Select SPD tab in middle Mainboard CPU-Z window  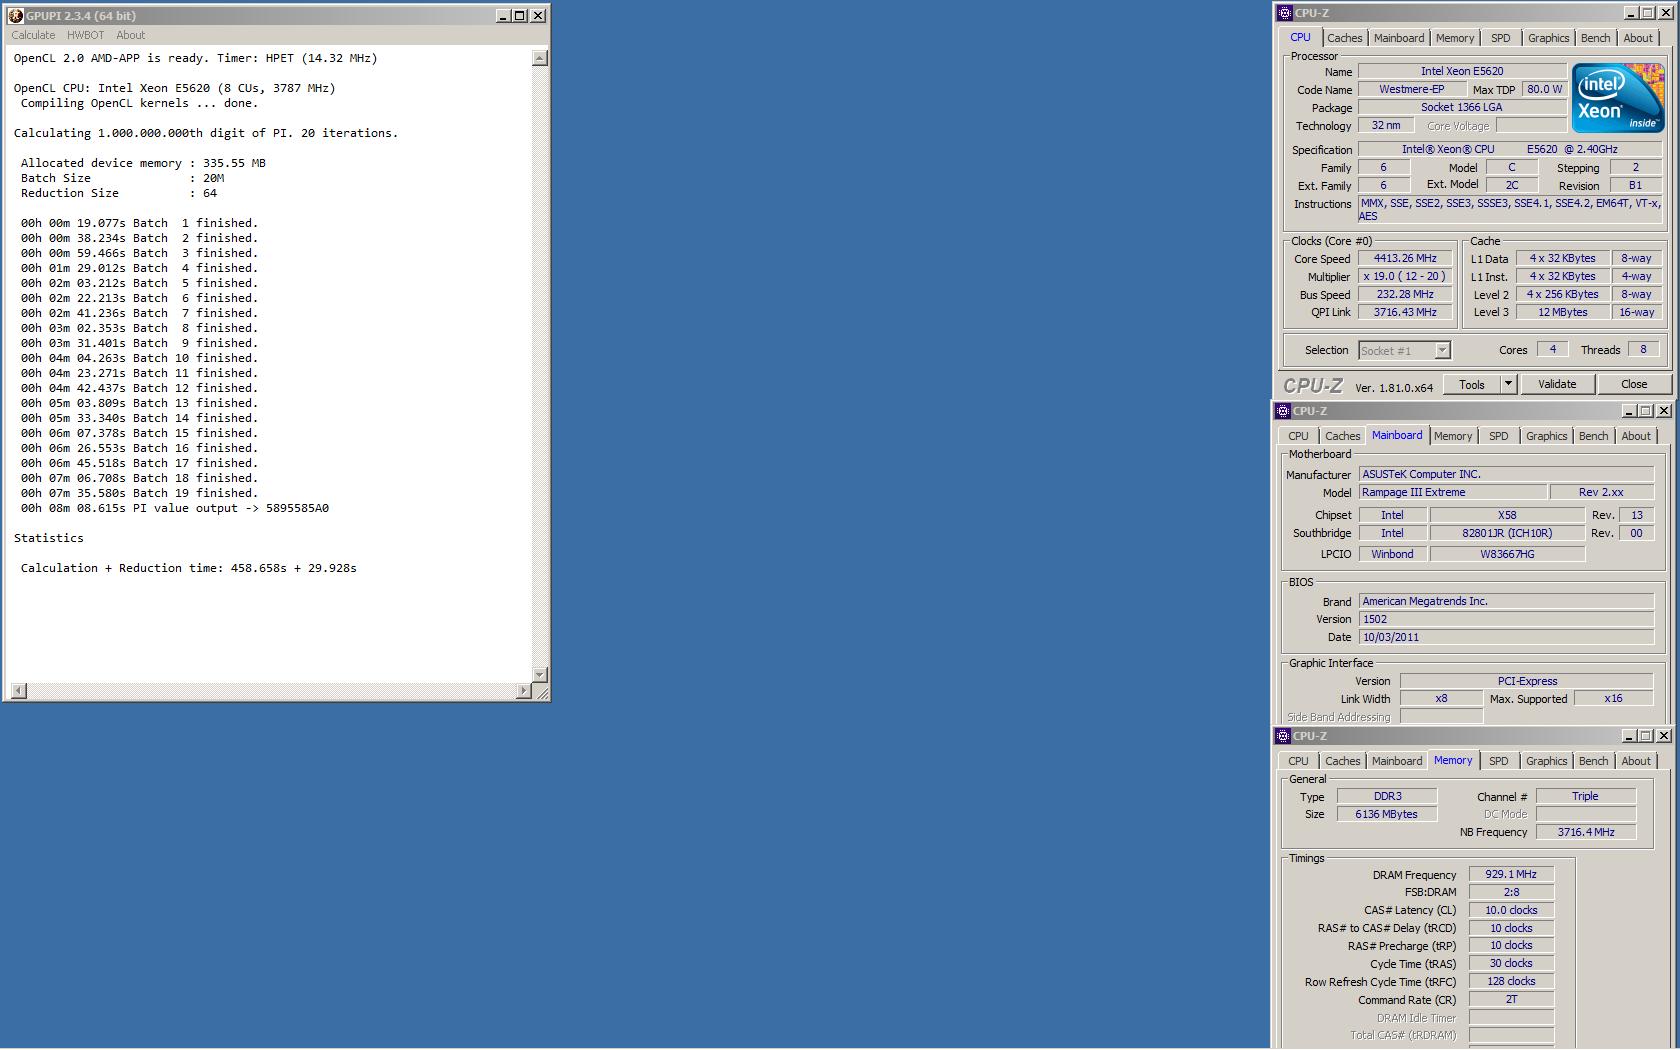click(x=1498, y=436)
